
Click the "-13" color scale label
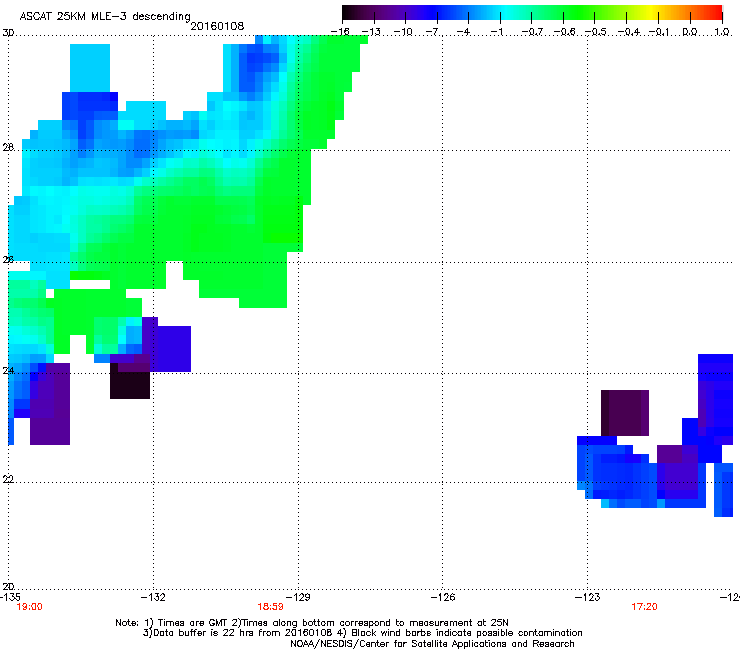coord(371,32)
